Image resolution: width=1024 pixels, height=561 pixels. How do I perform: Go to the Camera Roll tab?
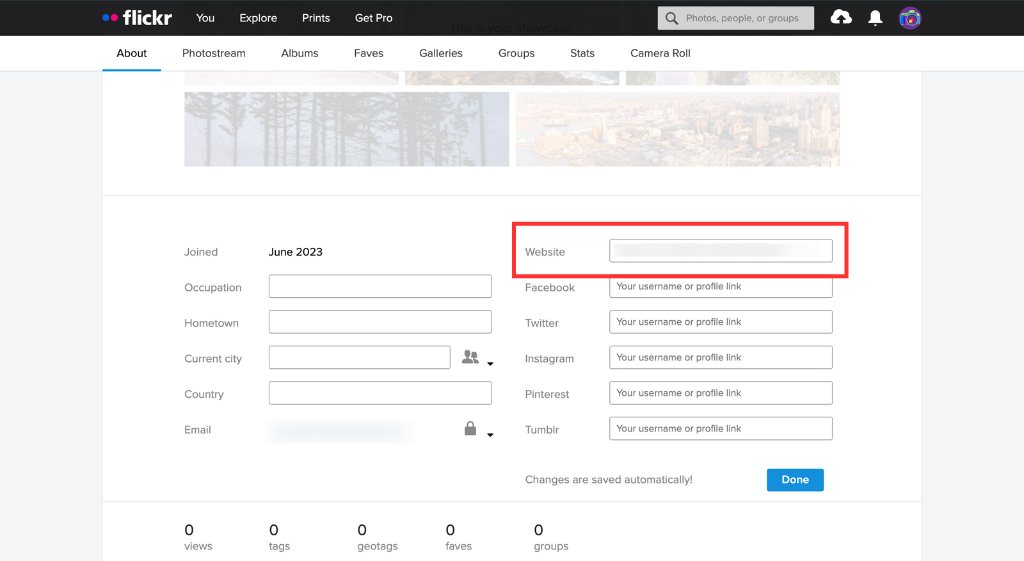click(660, 53)
